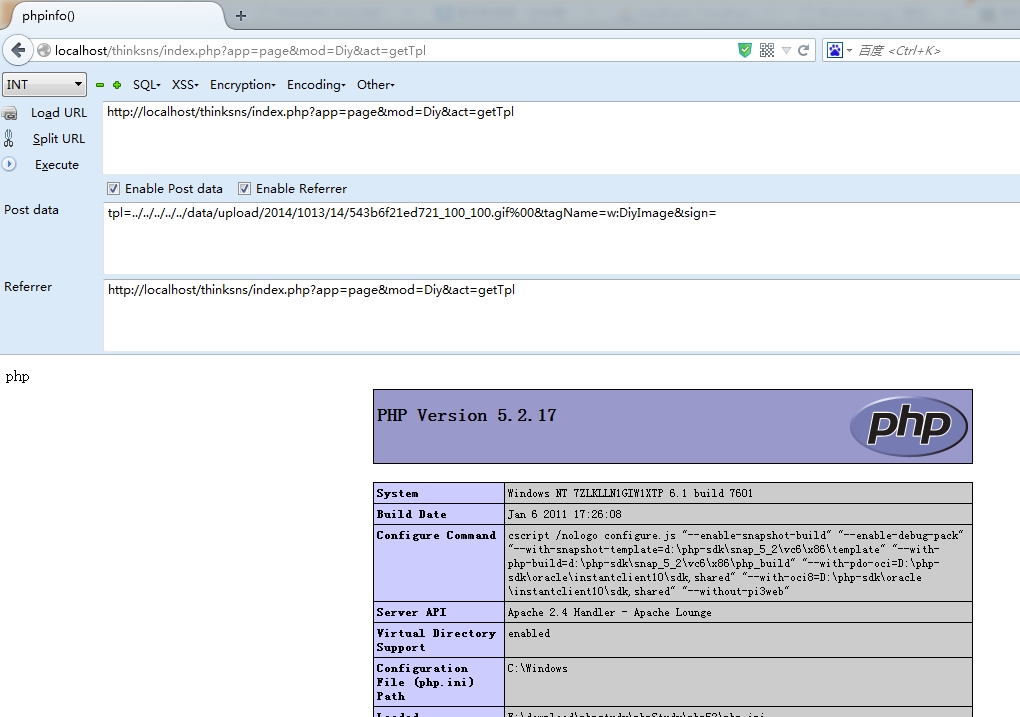
Task: Click the Jan 6 2011 17:26:08 value
Action: click(x=565, y=514)
